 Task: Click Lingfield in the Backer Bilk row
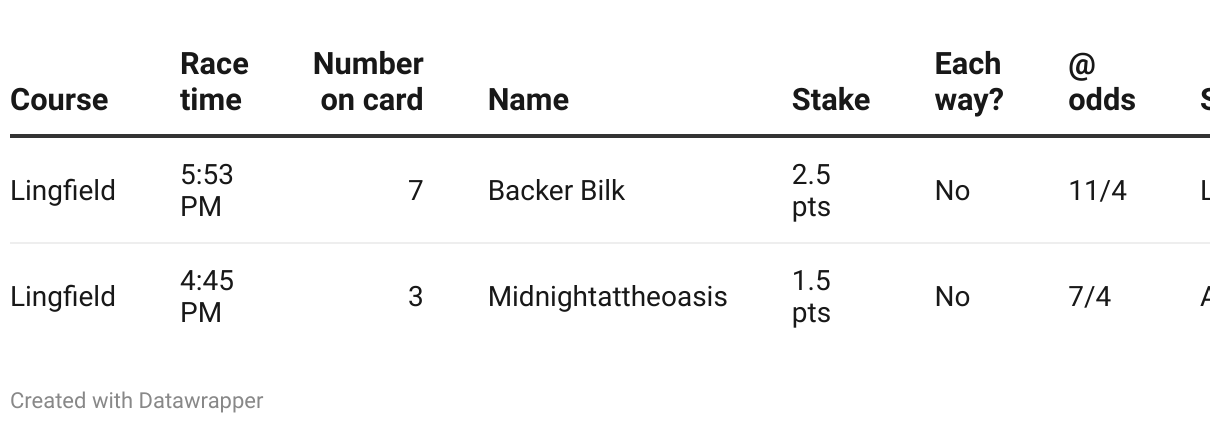[x=63, y=191]
